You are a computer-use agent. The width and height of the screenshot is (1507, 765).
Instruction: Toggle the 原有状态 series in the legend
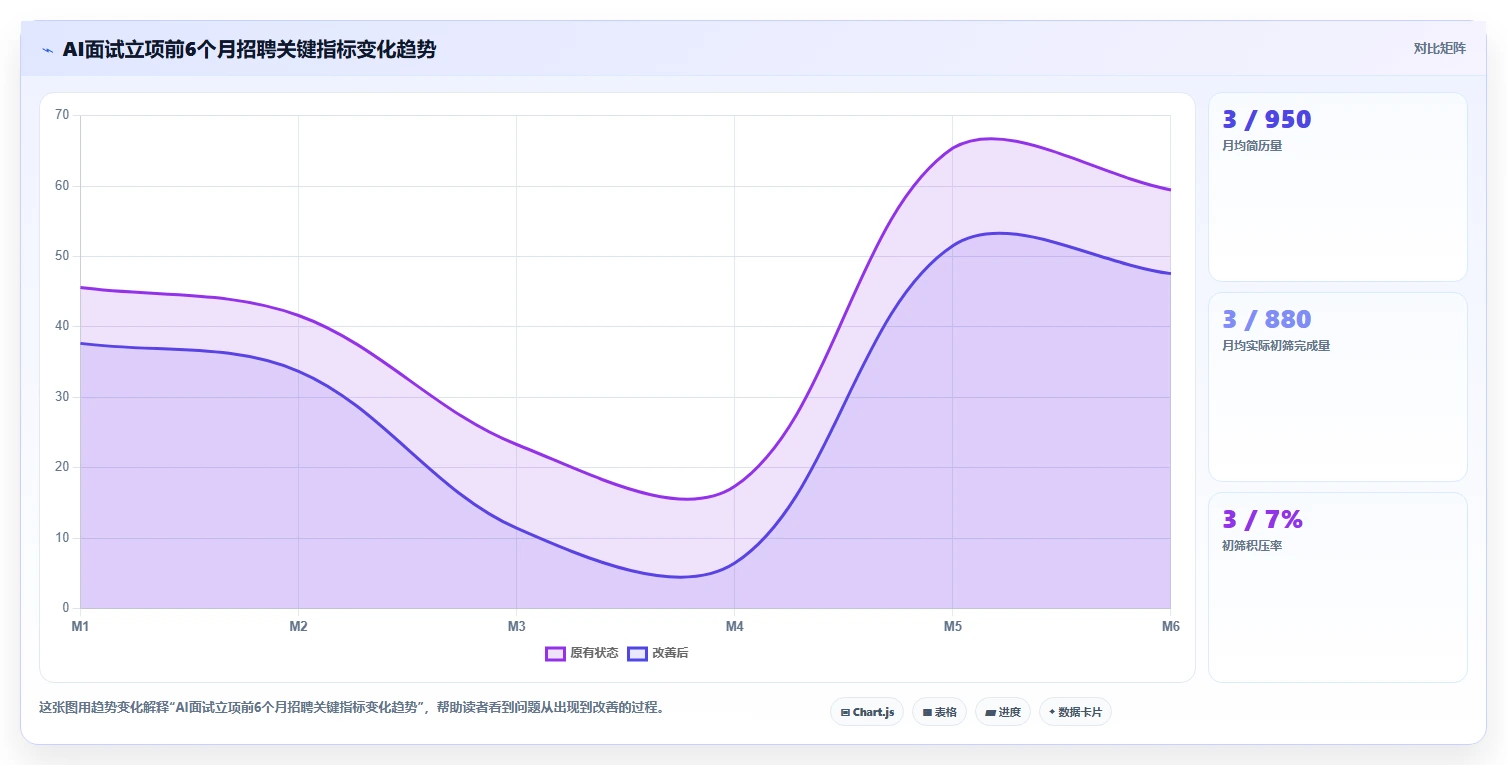(x=581, y=653)
